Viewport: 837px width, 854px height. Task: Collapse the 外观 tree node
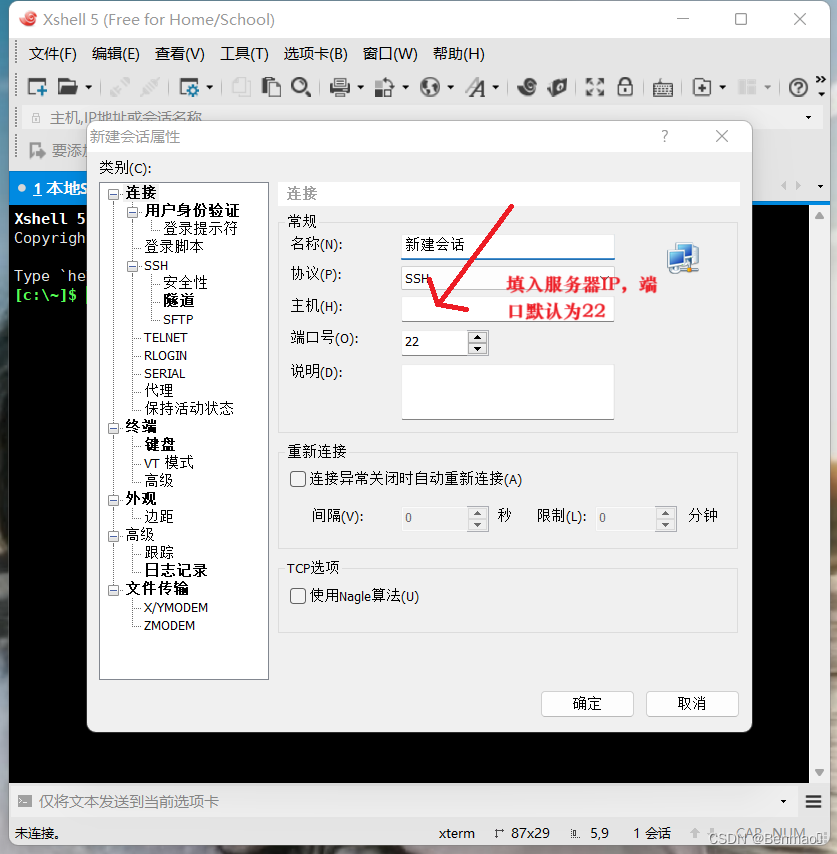[113, 500]
